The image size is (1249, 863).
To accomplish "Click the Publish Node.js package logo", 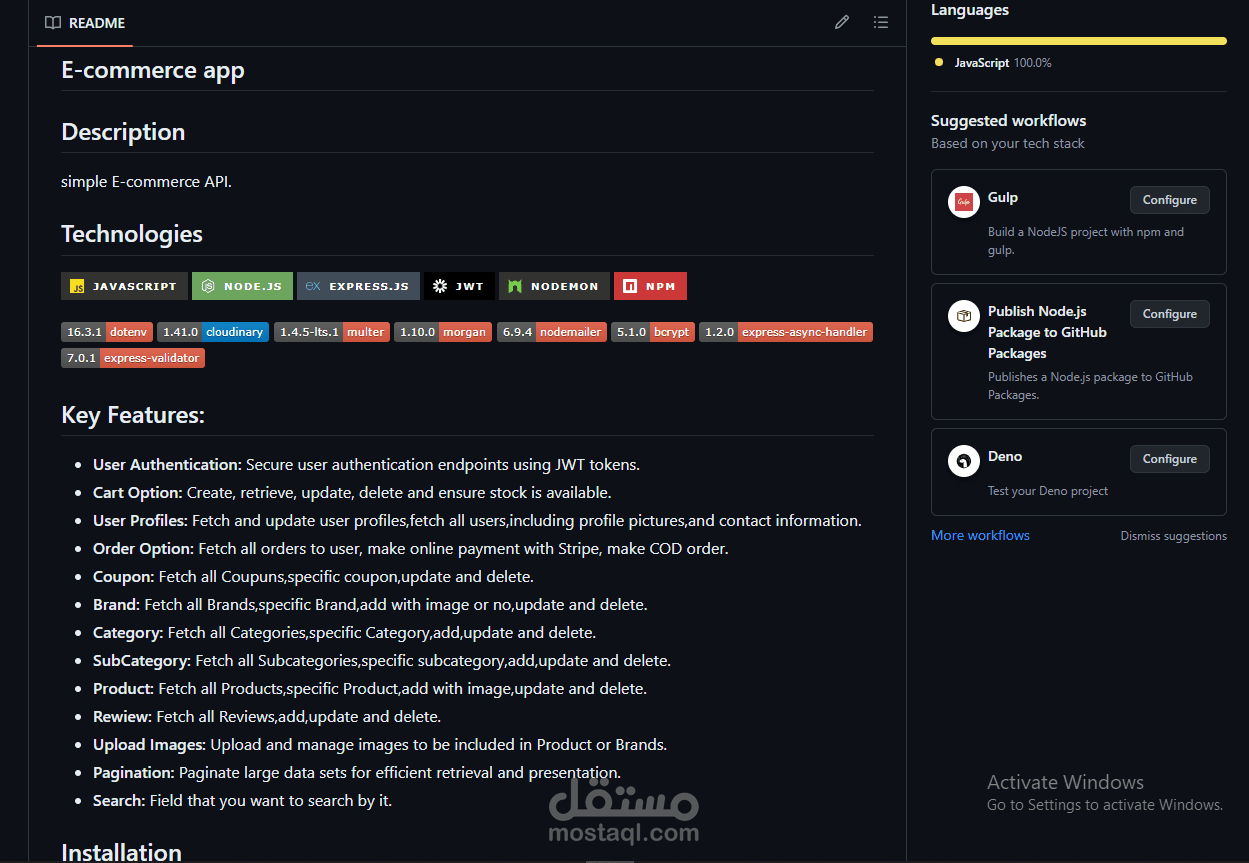I will (964, 317).
